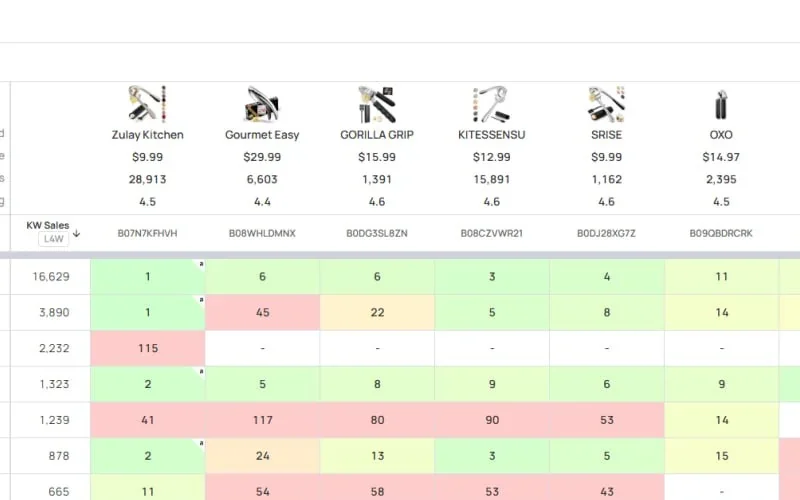Viewport: 800px width, 500px height.
Task: Select the orange cell showing 22
Action: (377, 312)
